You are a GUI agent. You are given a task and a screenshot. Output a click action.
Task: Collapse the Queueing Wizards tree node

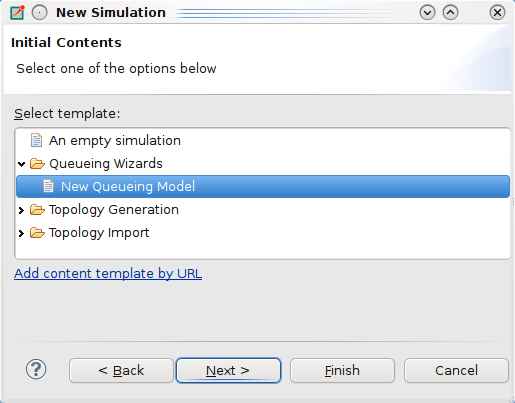pyautogui.click(x=22, y=164)
